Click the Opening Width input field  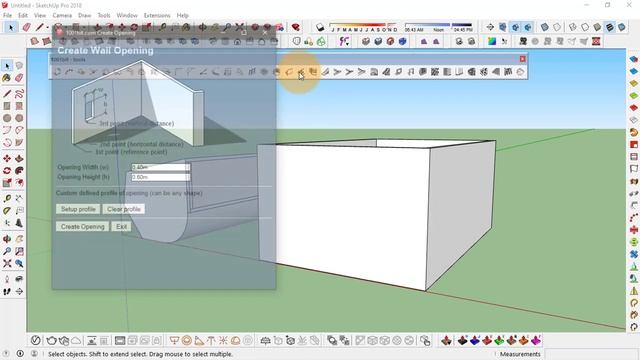click(x=161, y=167)
